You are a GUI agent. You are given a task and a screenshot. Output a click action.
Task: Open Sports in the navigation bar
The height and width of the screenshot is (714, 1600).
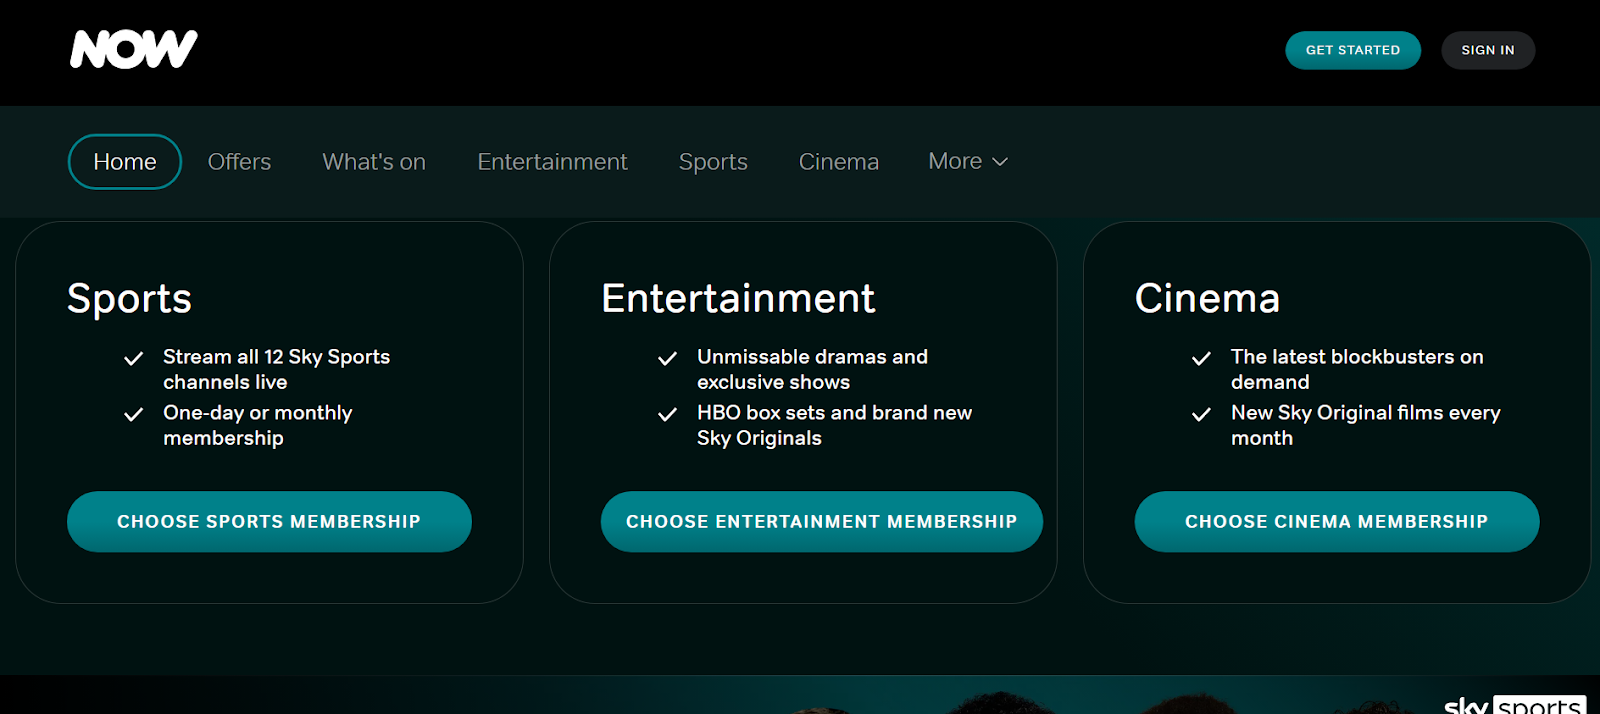coord(713,162)
